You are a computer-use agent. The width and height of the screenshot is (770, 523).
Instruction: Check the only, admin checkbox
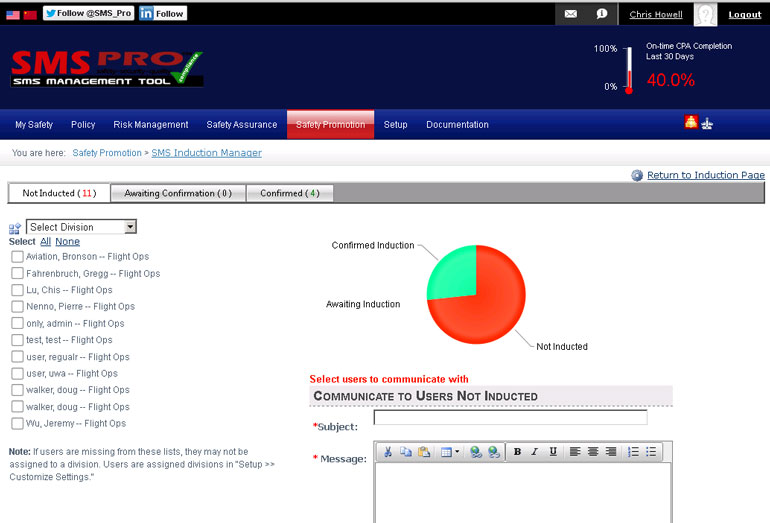click(17, 323)
